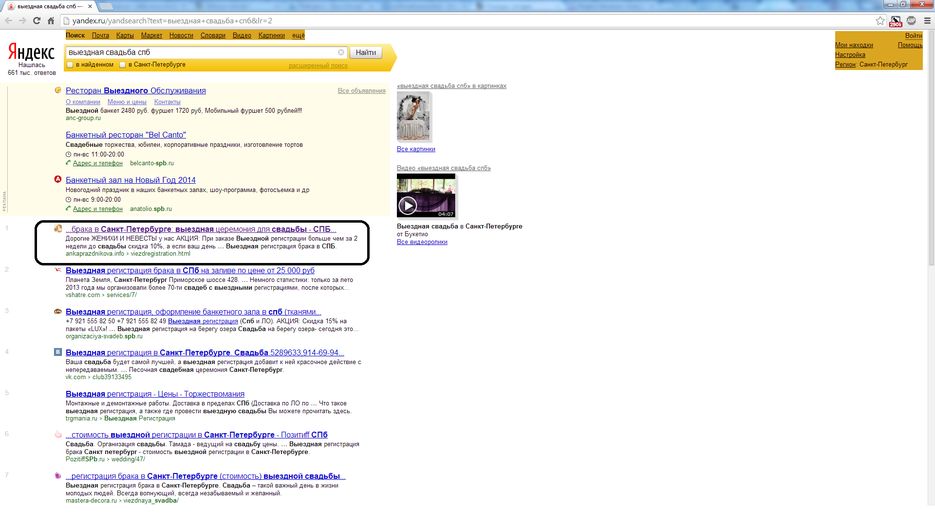The height and width of the screenshot is (525, 935).
Task: Clear the Yandex search query with the X icon
Action: click(x=341, y=52)
